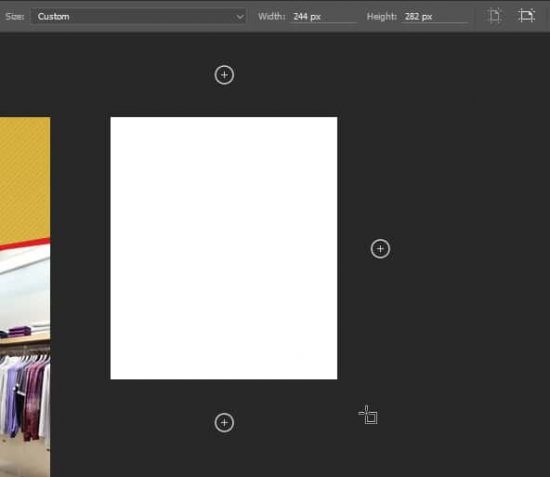Add new artboard below the white artboard
The width and height of the screenshot is (550, 477).
(x=224, y=423)
